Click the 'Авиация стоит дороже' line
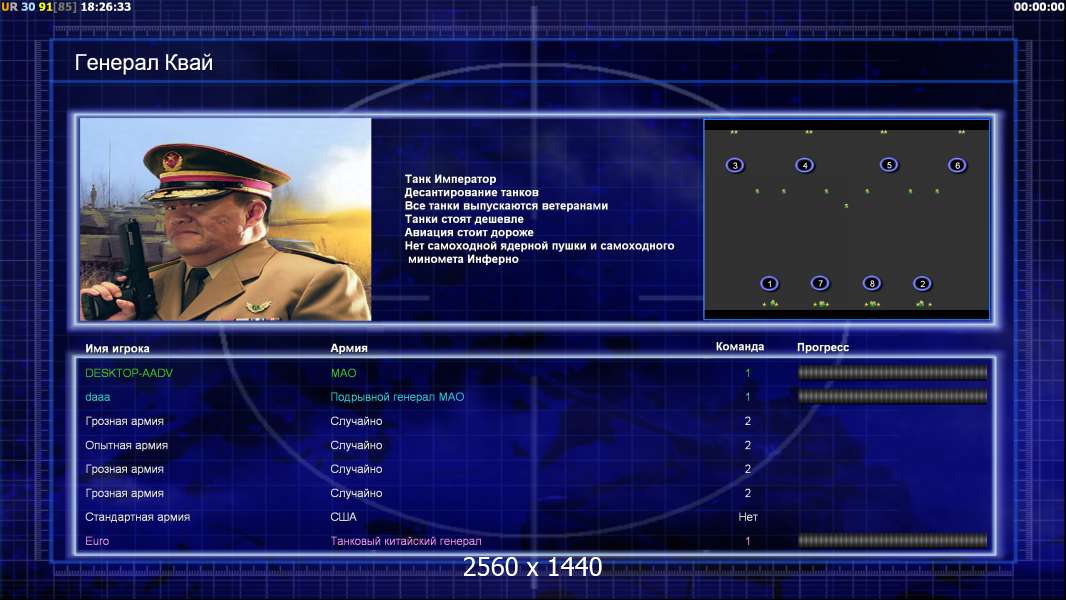This screenshot has height=600, width=1066. 468,232
